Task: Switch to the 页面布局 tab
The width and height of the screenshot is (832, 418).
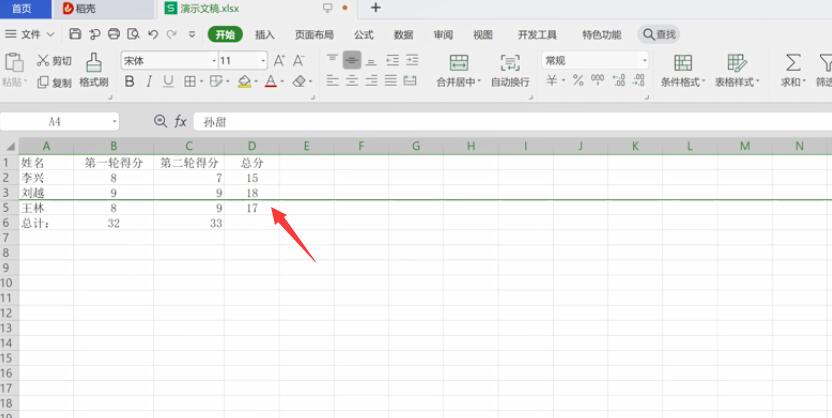Action: [x=314, y=34]
